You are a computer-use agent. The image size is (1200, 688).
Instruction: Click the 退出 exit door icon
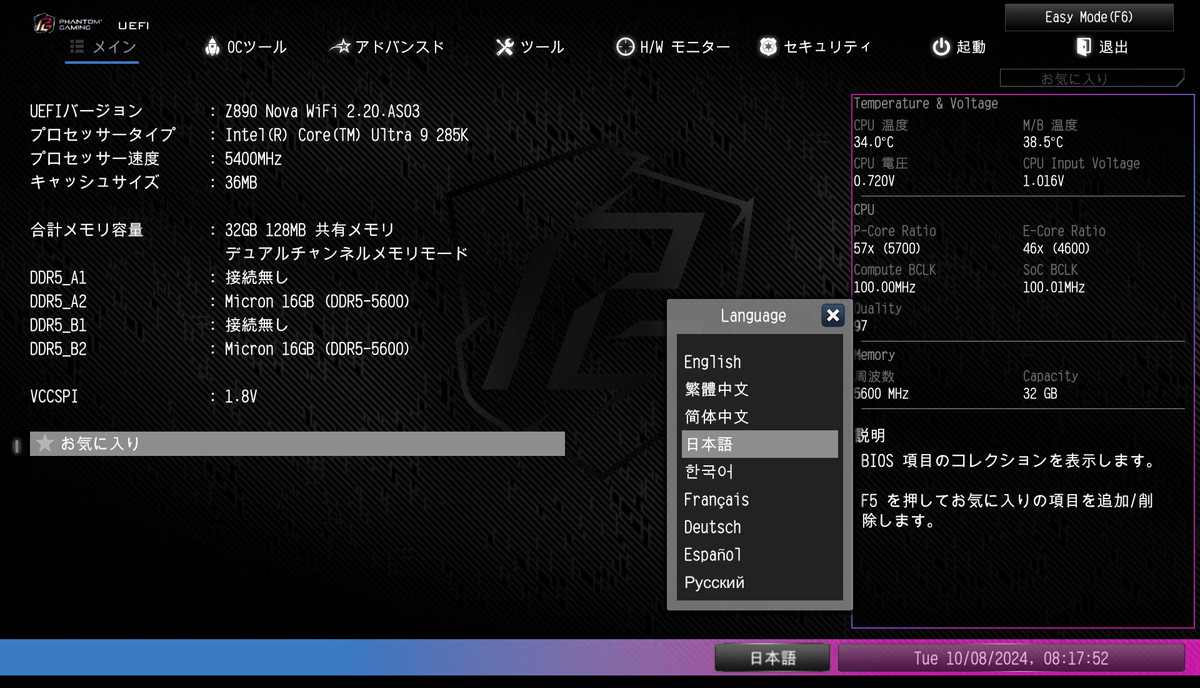tap(1084, 47)
